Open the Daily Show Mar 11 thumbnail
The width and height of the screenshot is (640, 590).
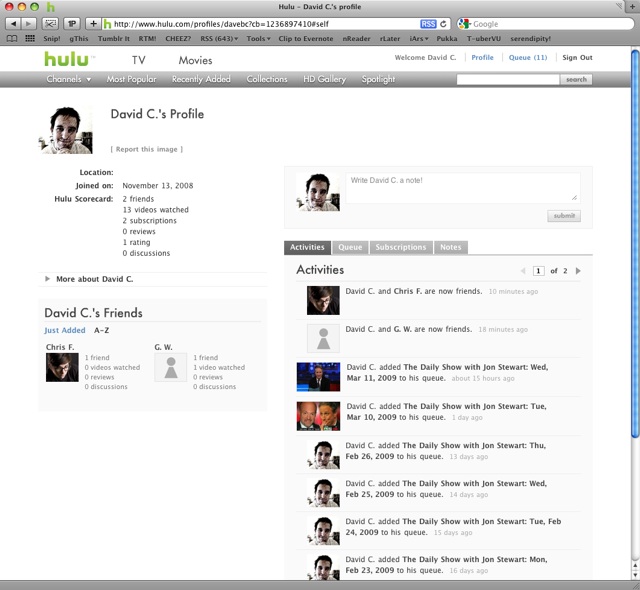click(318, 377)
